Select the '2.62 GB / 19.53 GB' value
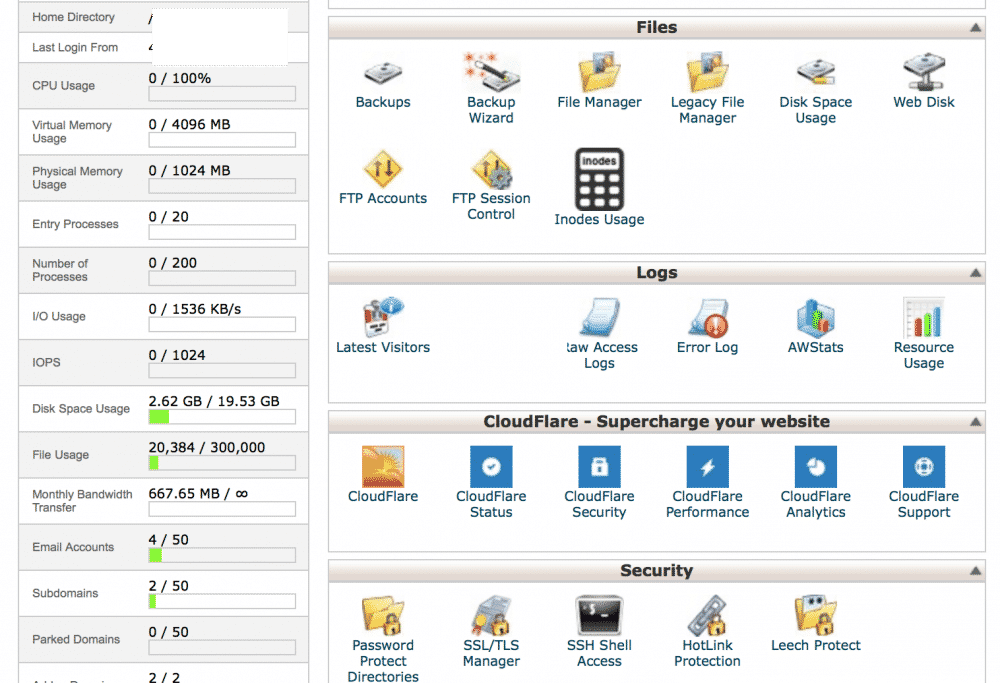This screenshot has width=1000, height=683. pos(214,401)
